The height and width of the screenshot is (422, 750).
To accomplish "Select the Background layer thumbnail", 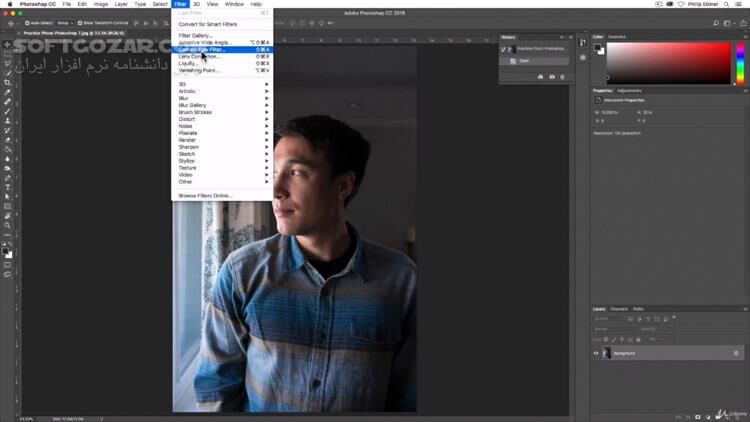I will (607, 353).
